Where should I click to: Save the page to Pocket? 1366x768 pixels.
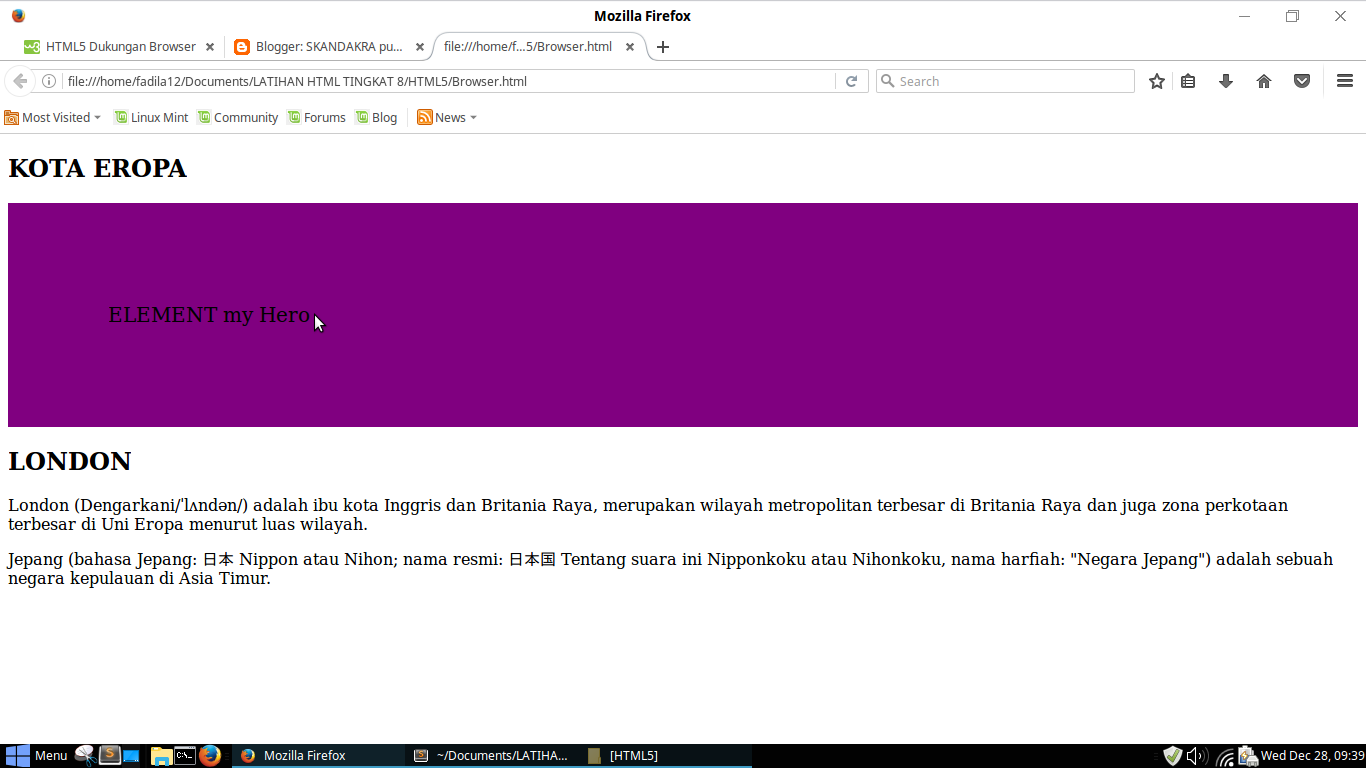1301,81
